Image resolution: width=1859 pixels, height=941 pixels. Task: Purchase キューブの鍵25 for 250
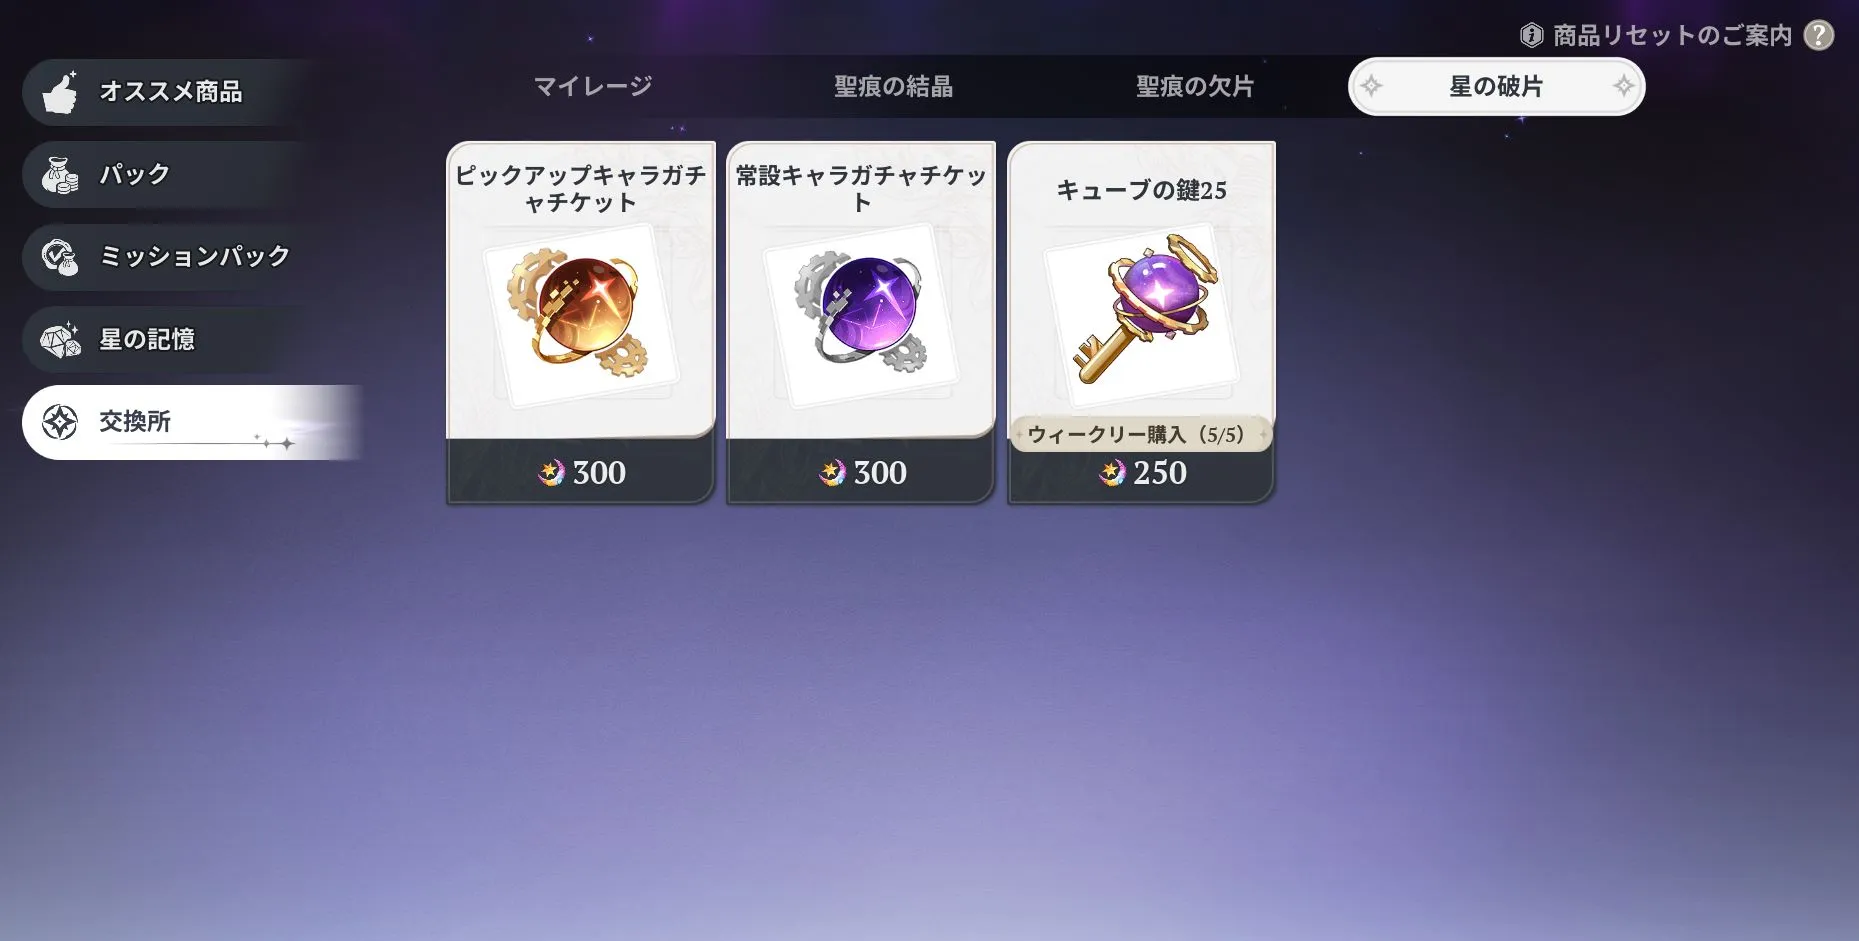coord(1142,472)
